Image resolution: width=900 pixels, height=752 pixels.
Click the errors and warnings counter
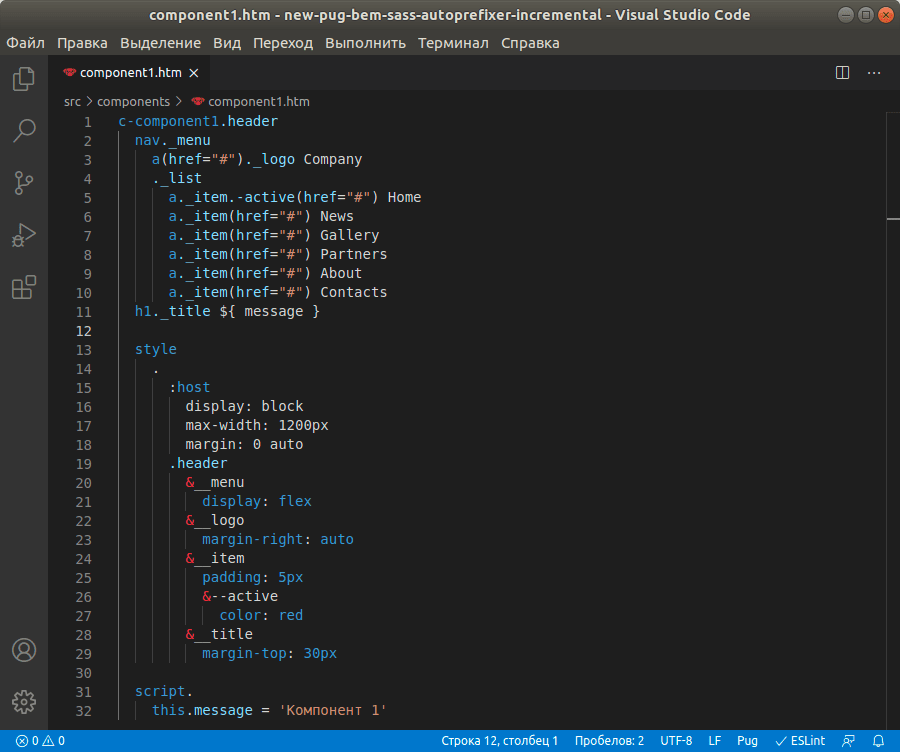coord(40,741)
